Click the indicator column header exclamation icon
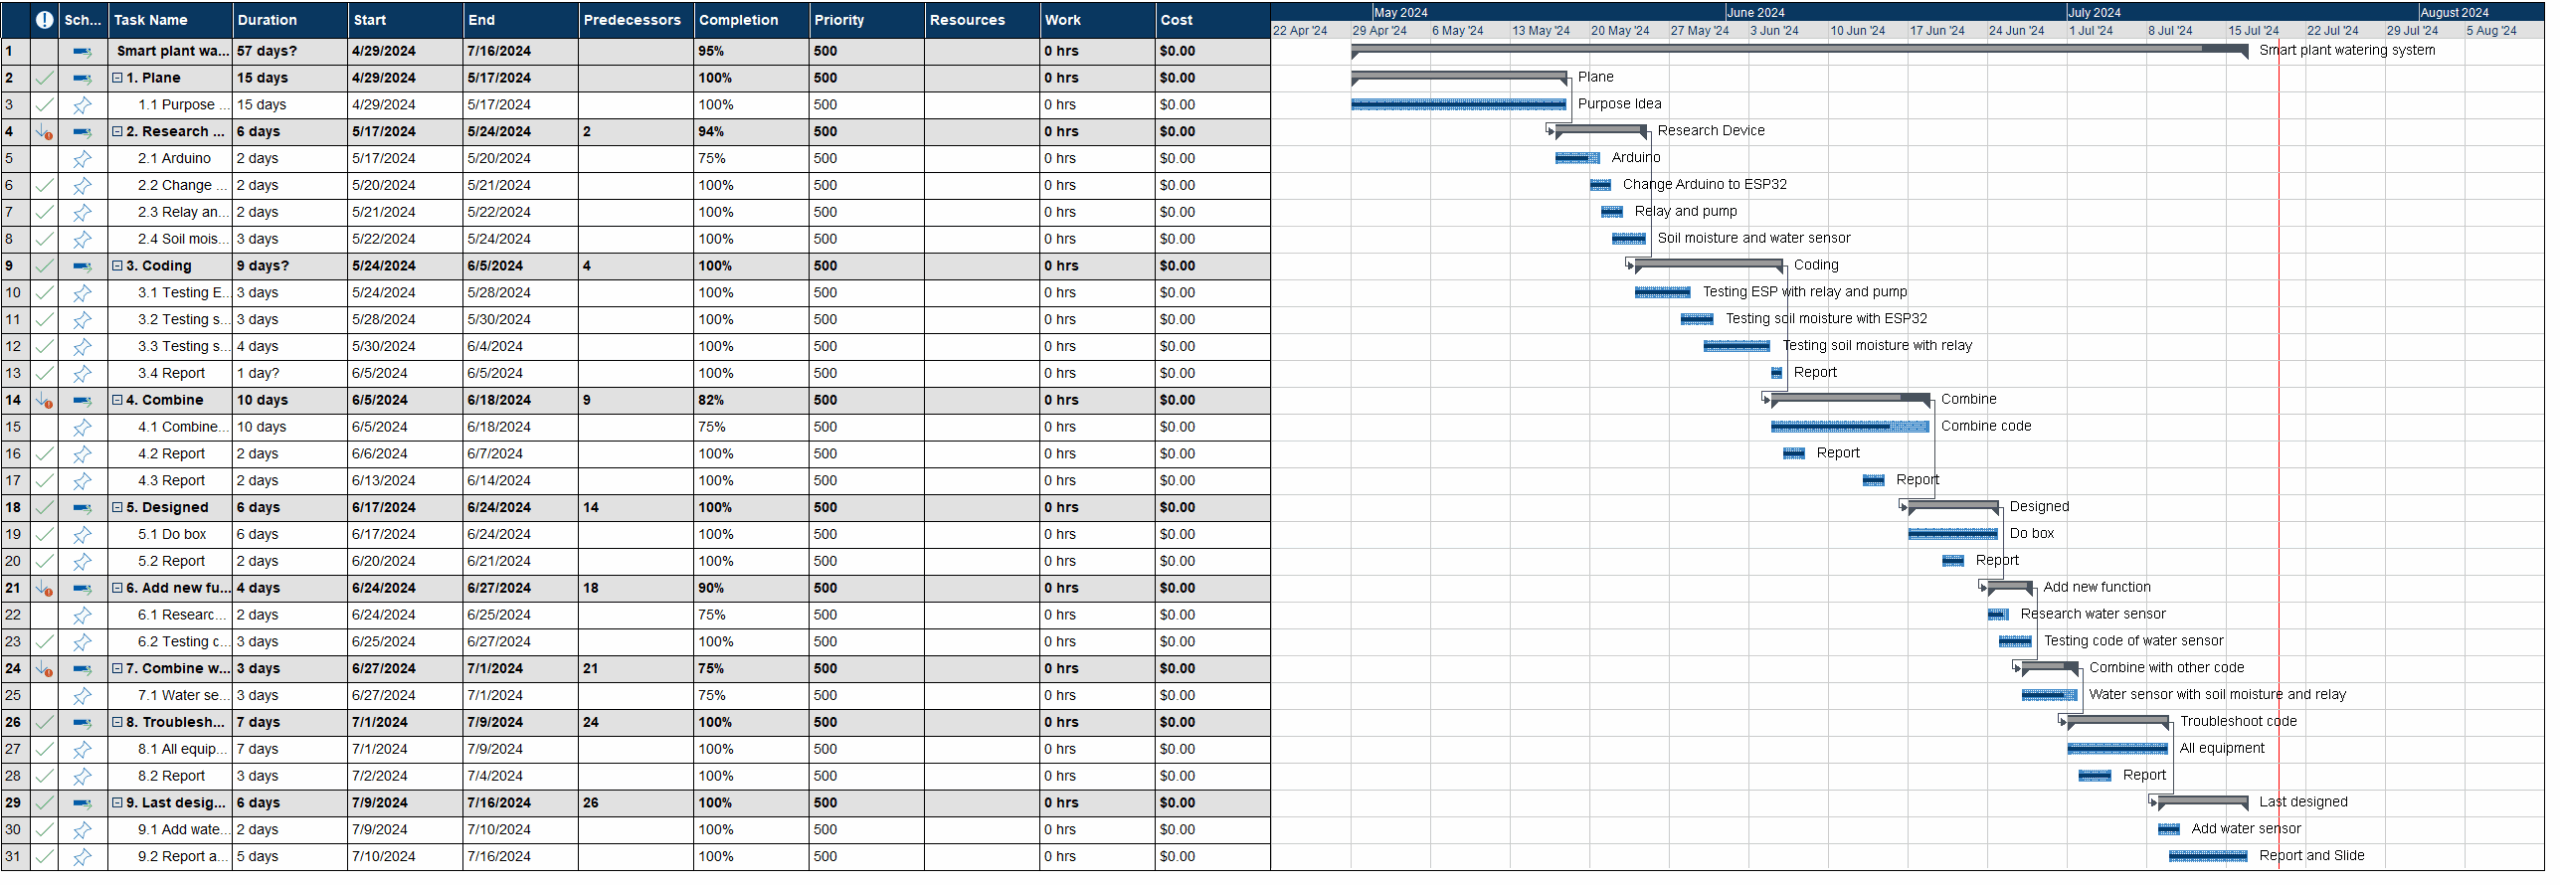 [44, 20]
